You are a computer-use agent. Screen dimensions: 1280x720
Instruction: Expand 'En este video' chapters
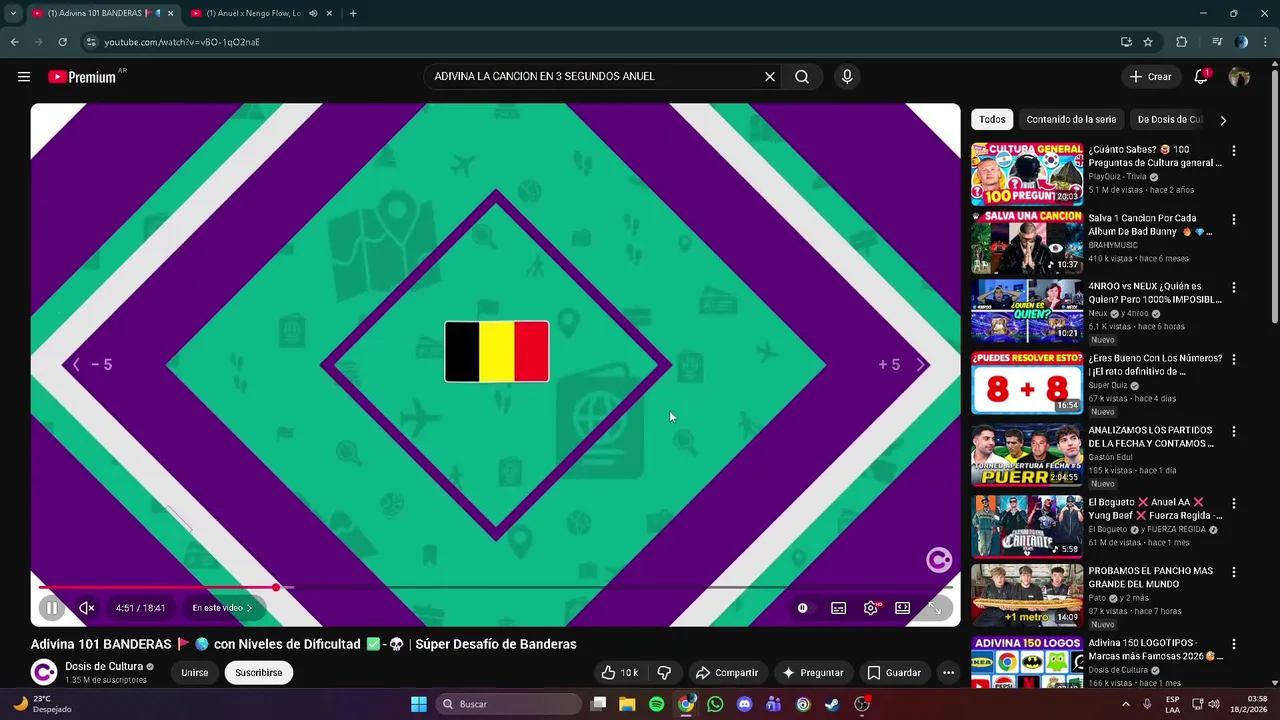[x=222, y=608]
